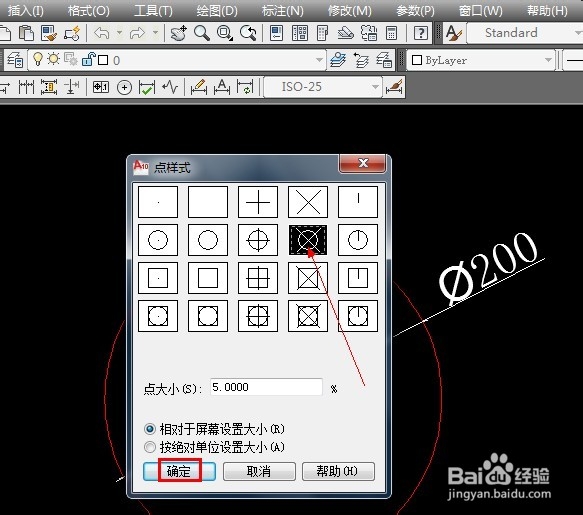Click the Center Mark icon
This screenshot has height=515, width=583.
coord(124,88)
